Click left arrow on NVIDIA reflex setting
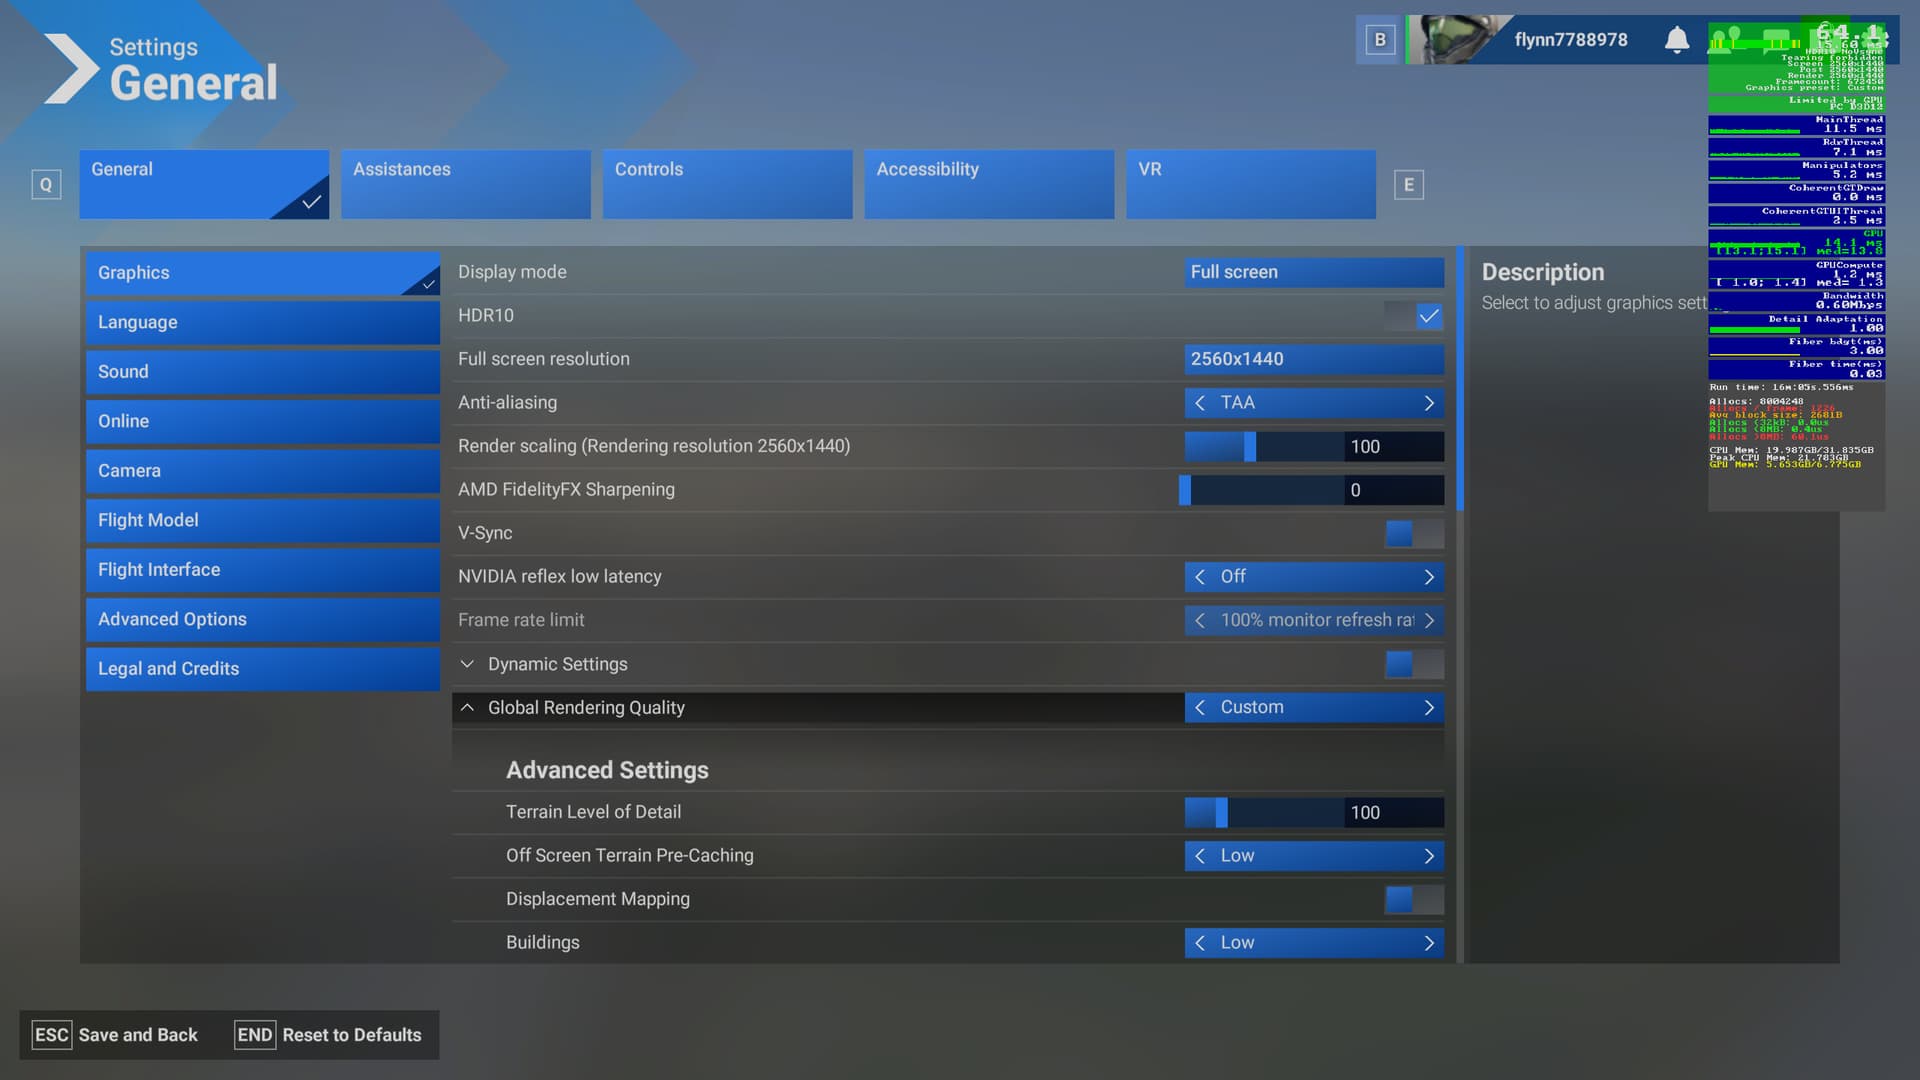 coord(1200,577)
